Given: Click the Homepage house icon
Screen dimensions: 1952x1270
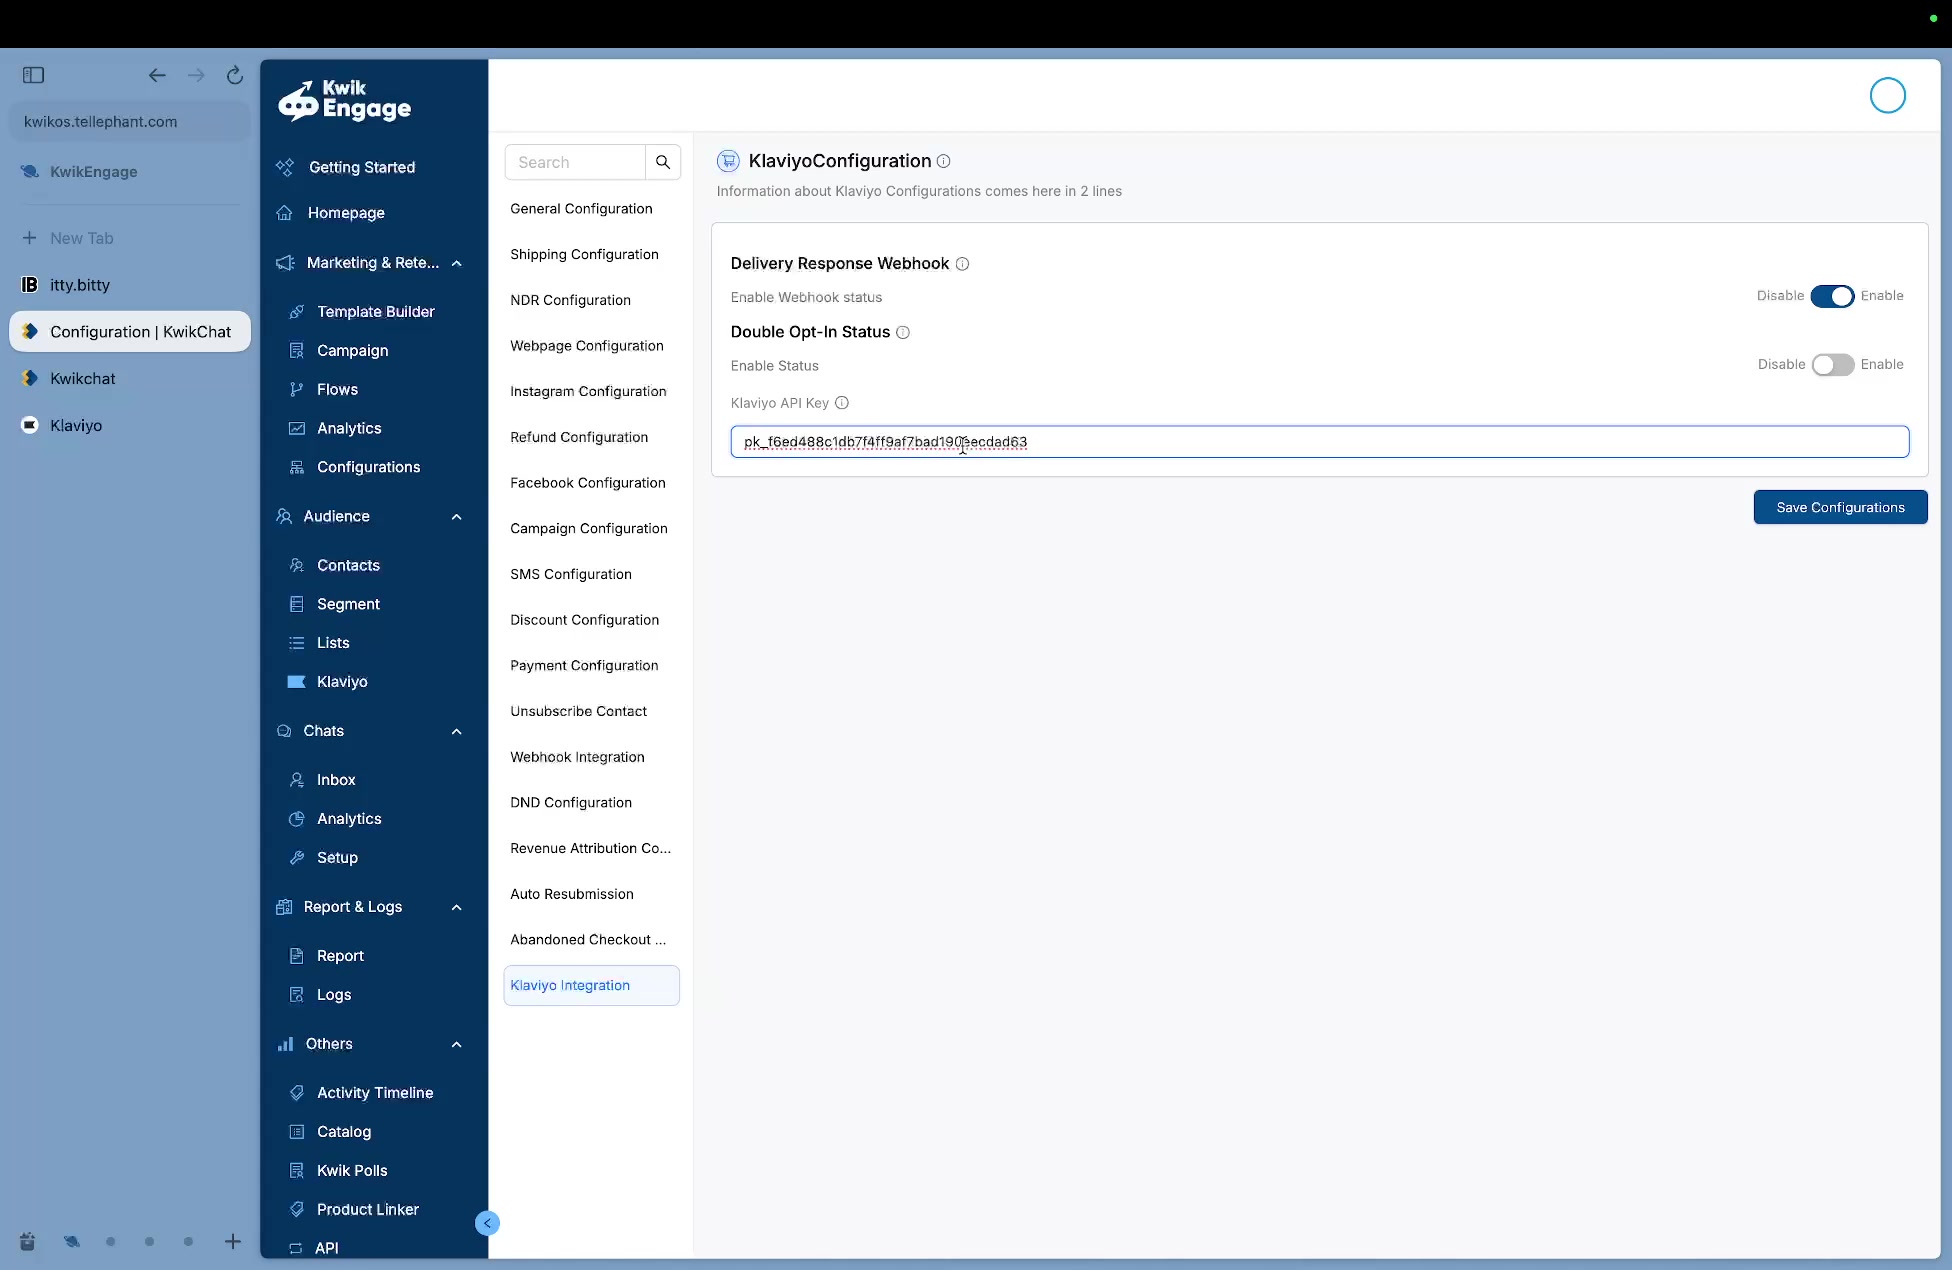Looking at the screenshot, I should [x=285, y=213].
